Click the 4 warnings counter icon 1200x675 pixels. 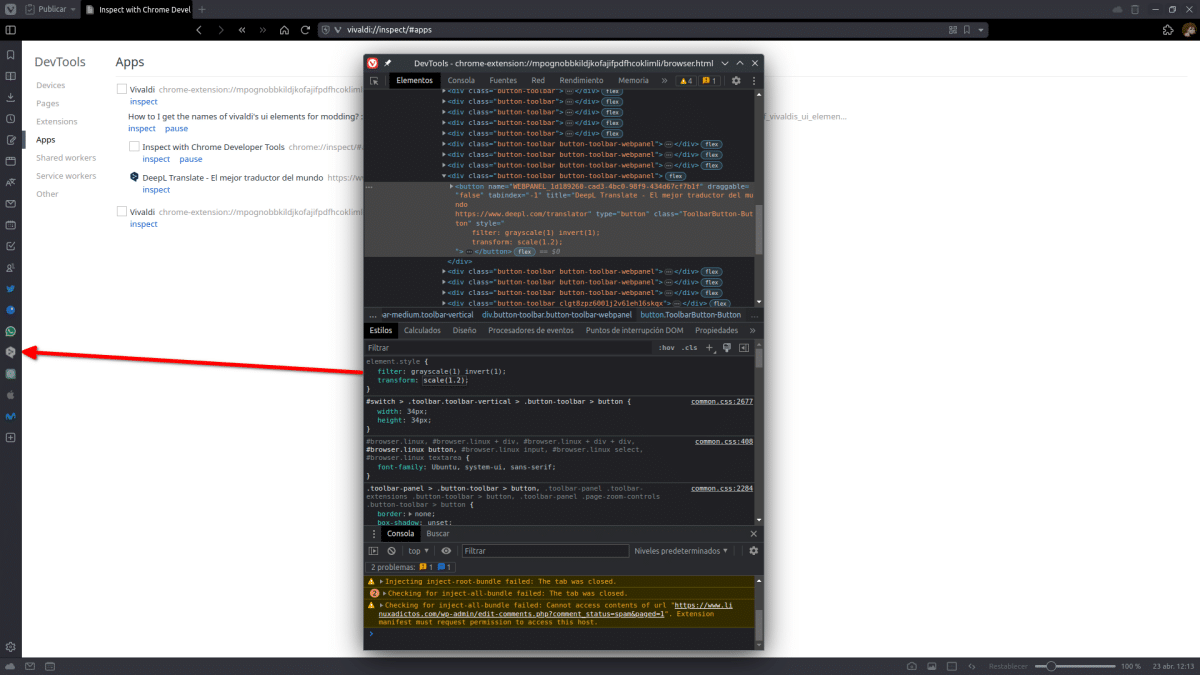(687, 80)
